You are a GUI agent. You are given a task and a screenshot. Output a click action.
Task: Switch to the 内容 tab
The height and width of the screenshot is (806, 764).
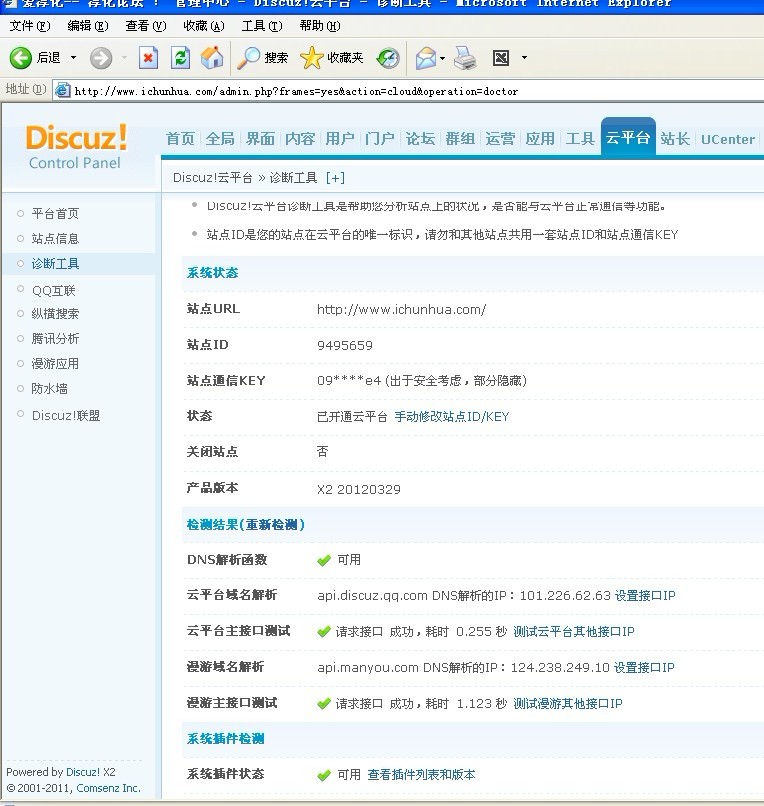pyautogui.click(x=300, y=138)
